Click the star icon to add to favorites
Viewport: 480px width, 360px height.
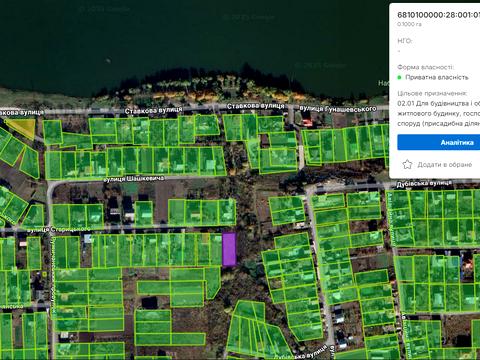coord(407,164)
